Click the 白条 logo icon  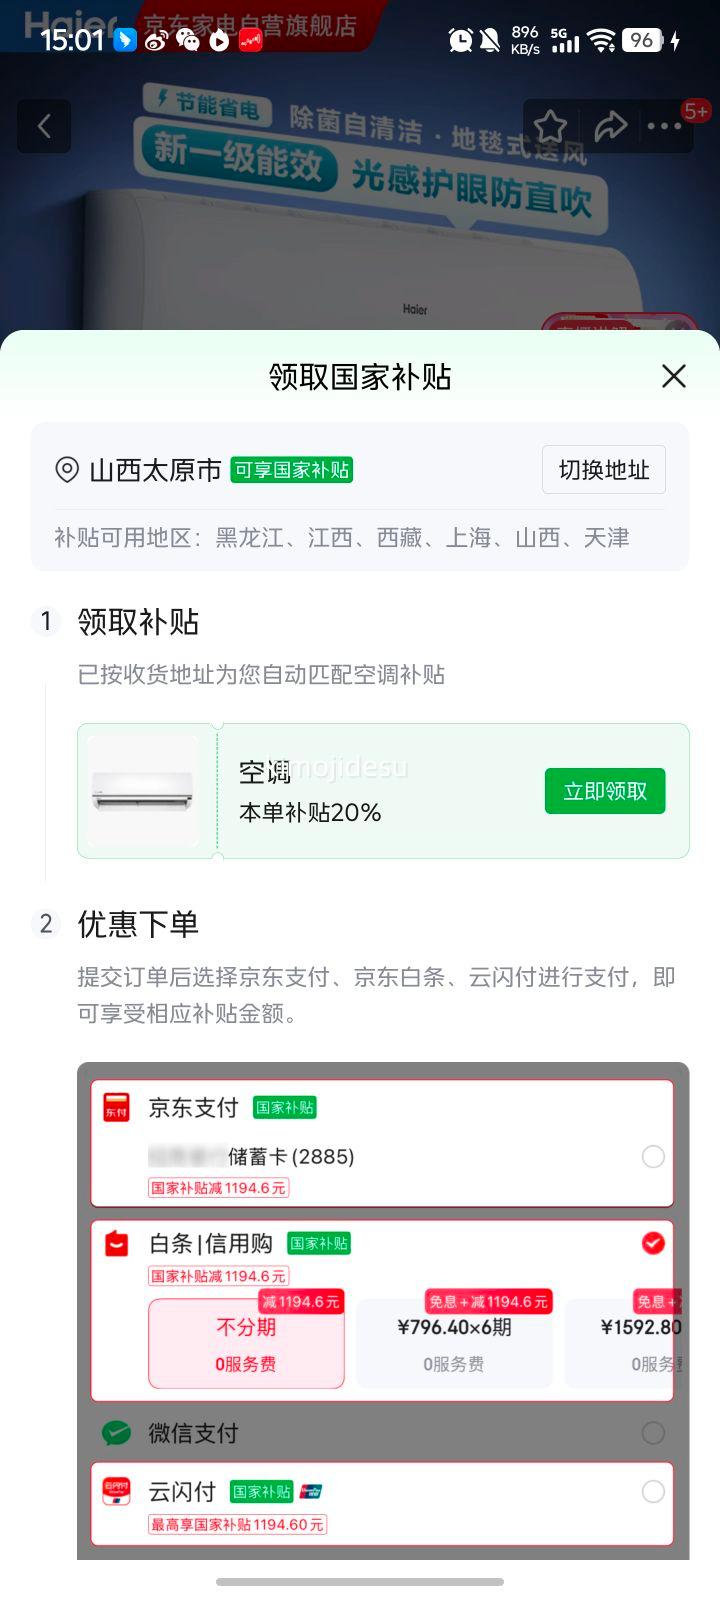coord(117,1243)
